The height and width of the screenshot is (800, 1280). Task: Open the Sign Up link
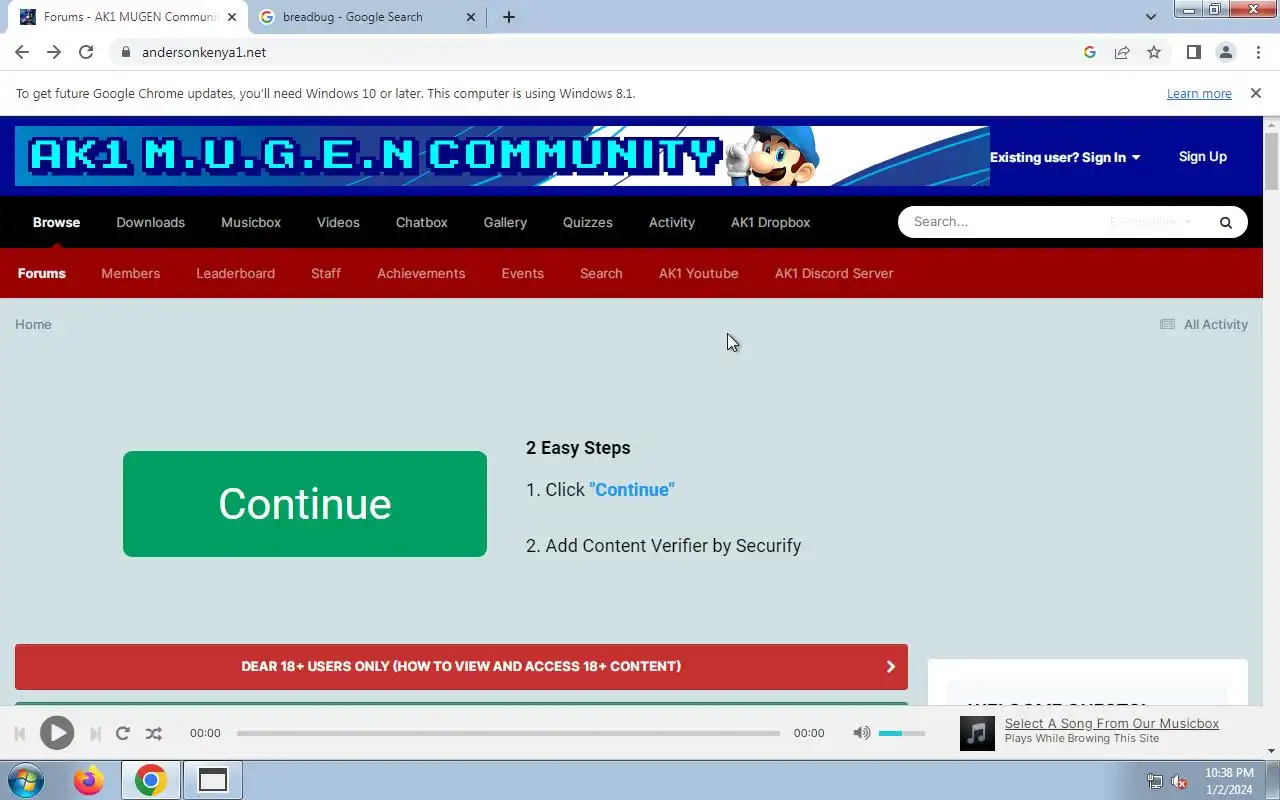pyautogui.click(x=1202, y=157)
